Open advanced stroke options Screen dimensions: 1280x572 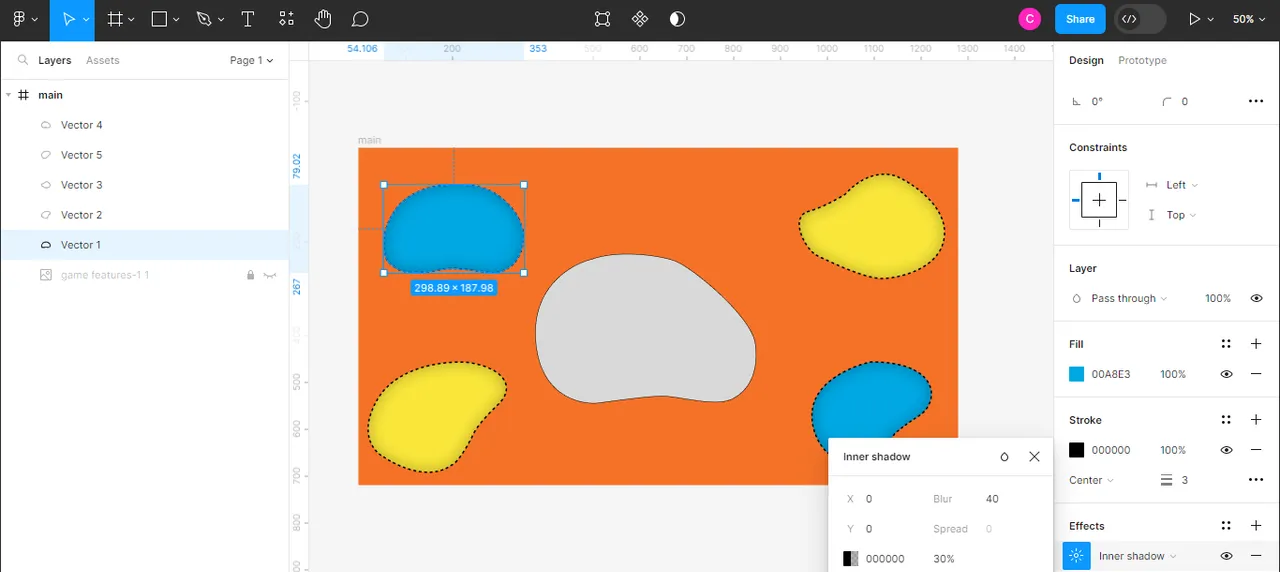tap(1256, 480)
